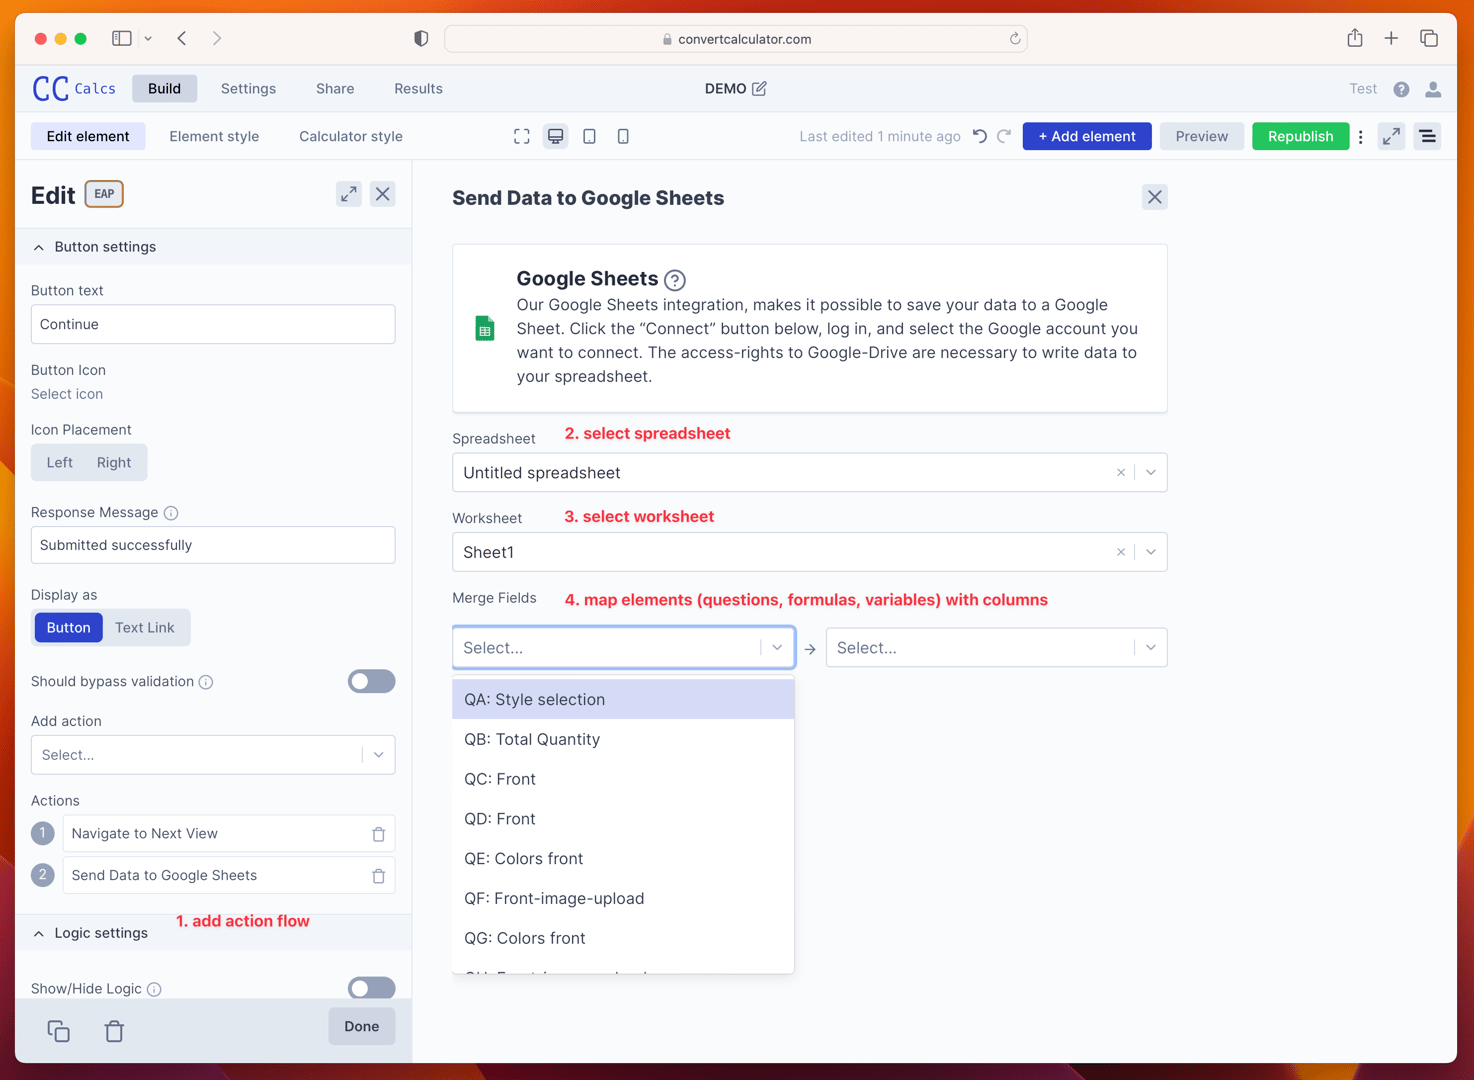Open the Spreadsheet dropdown arrow
This screenshot has height=1080, width=1474.
[1151, 473]
